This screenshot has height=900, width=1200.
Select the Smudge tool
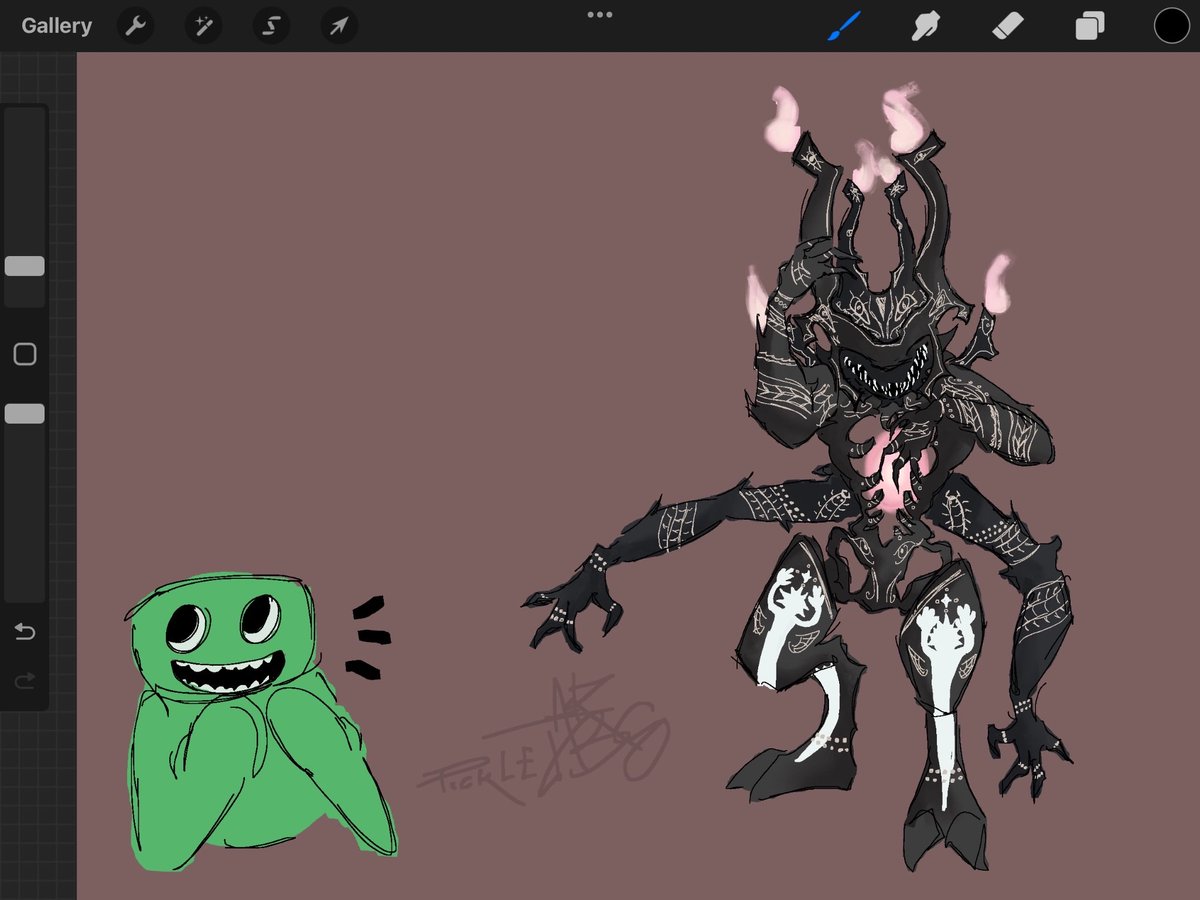click(926, 26)
